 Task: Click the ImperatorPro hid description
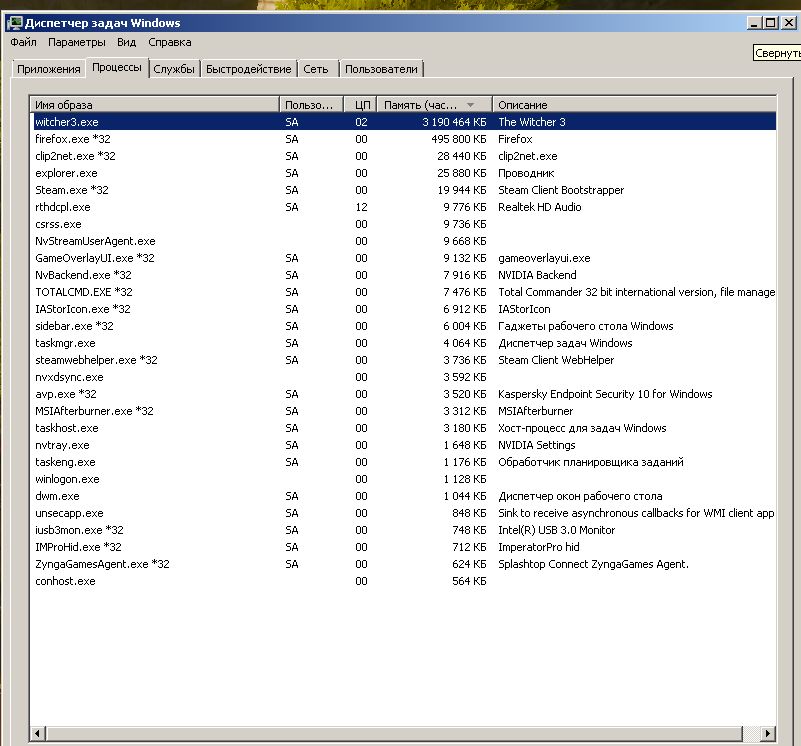538,547
